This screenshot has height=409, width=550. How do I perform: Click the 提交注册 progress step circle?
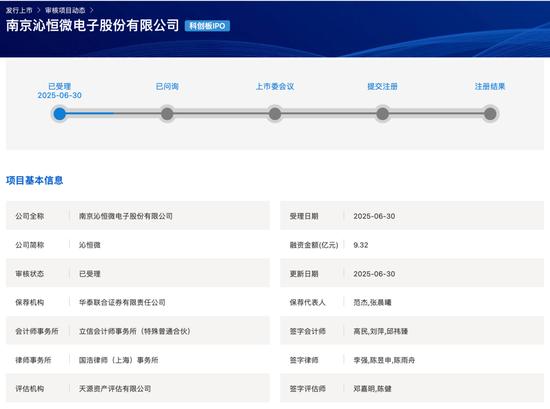(x=383, y=114)
